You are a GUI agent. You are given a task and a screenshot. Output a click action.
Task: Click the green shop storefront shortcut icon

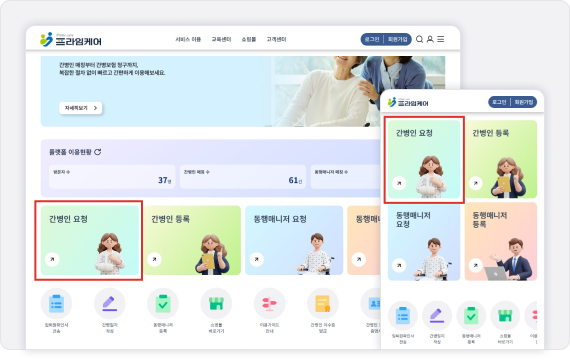(x=216, y=304)
